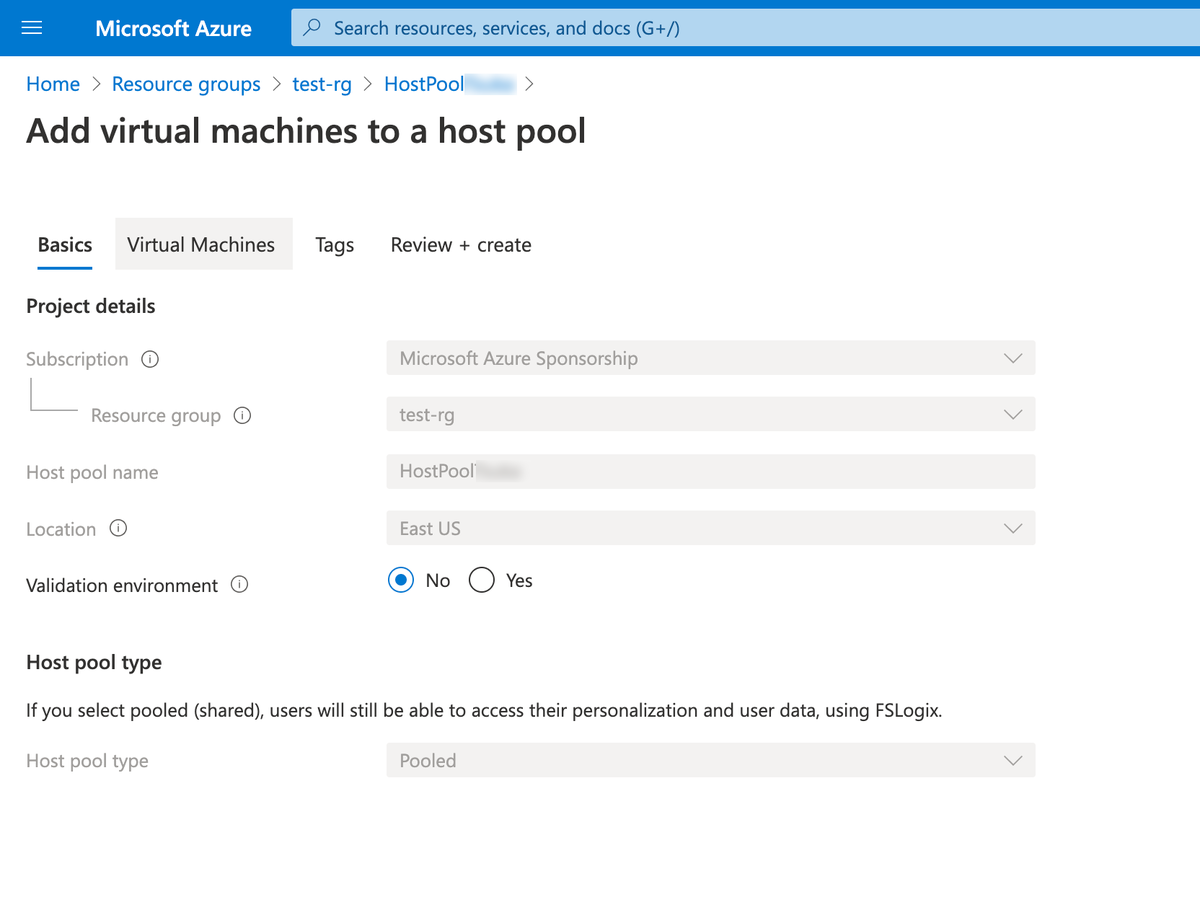Click the Project details heading
1200x897 pixels.
pos(91,306)
